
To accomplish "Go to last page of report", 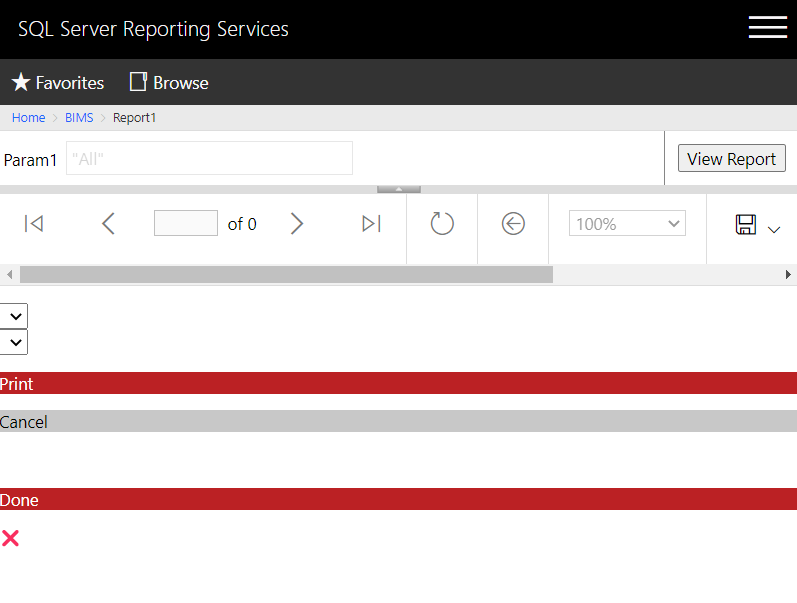I will pyautogui.click(x=372, y=224).
